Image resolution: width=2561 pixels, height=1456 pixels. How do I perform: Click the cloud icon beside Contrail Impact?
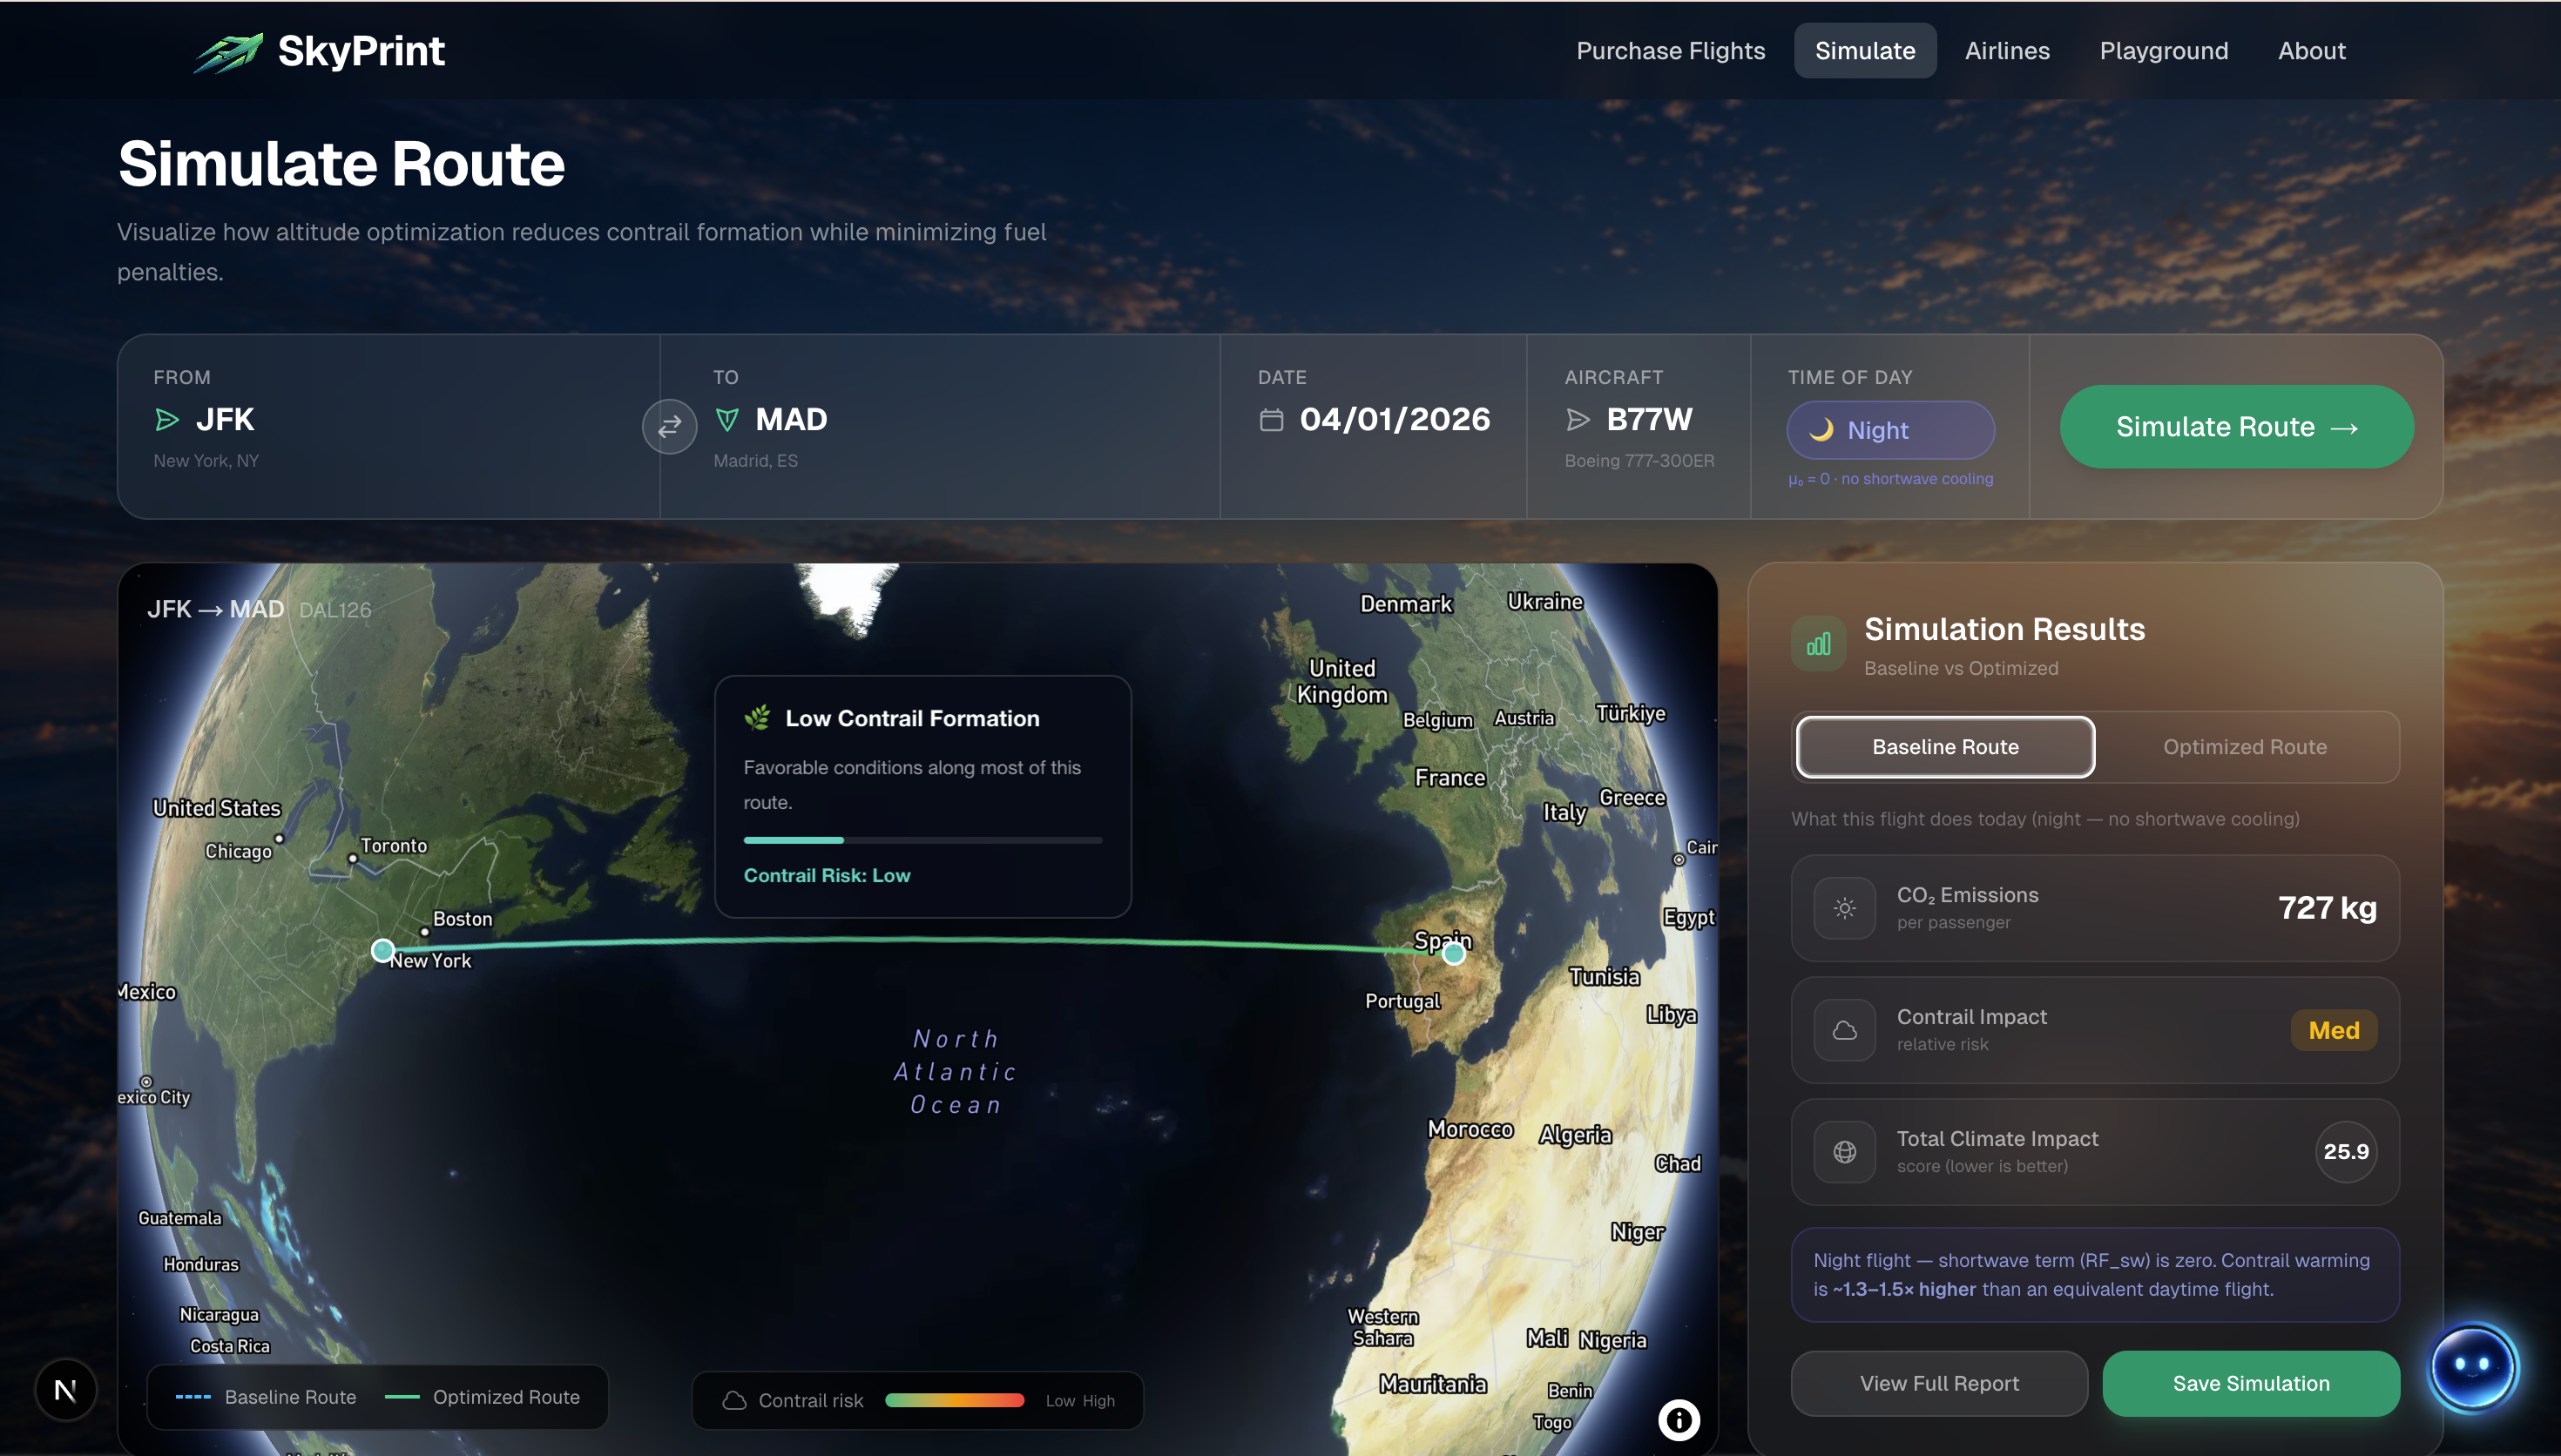[x=1844, y=1030]
